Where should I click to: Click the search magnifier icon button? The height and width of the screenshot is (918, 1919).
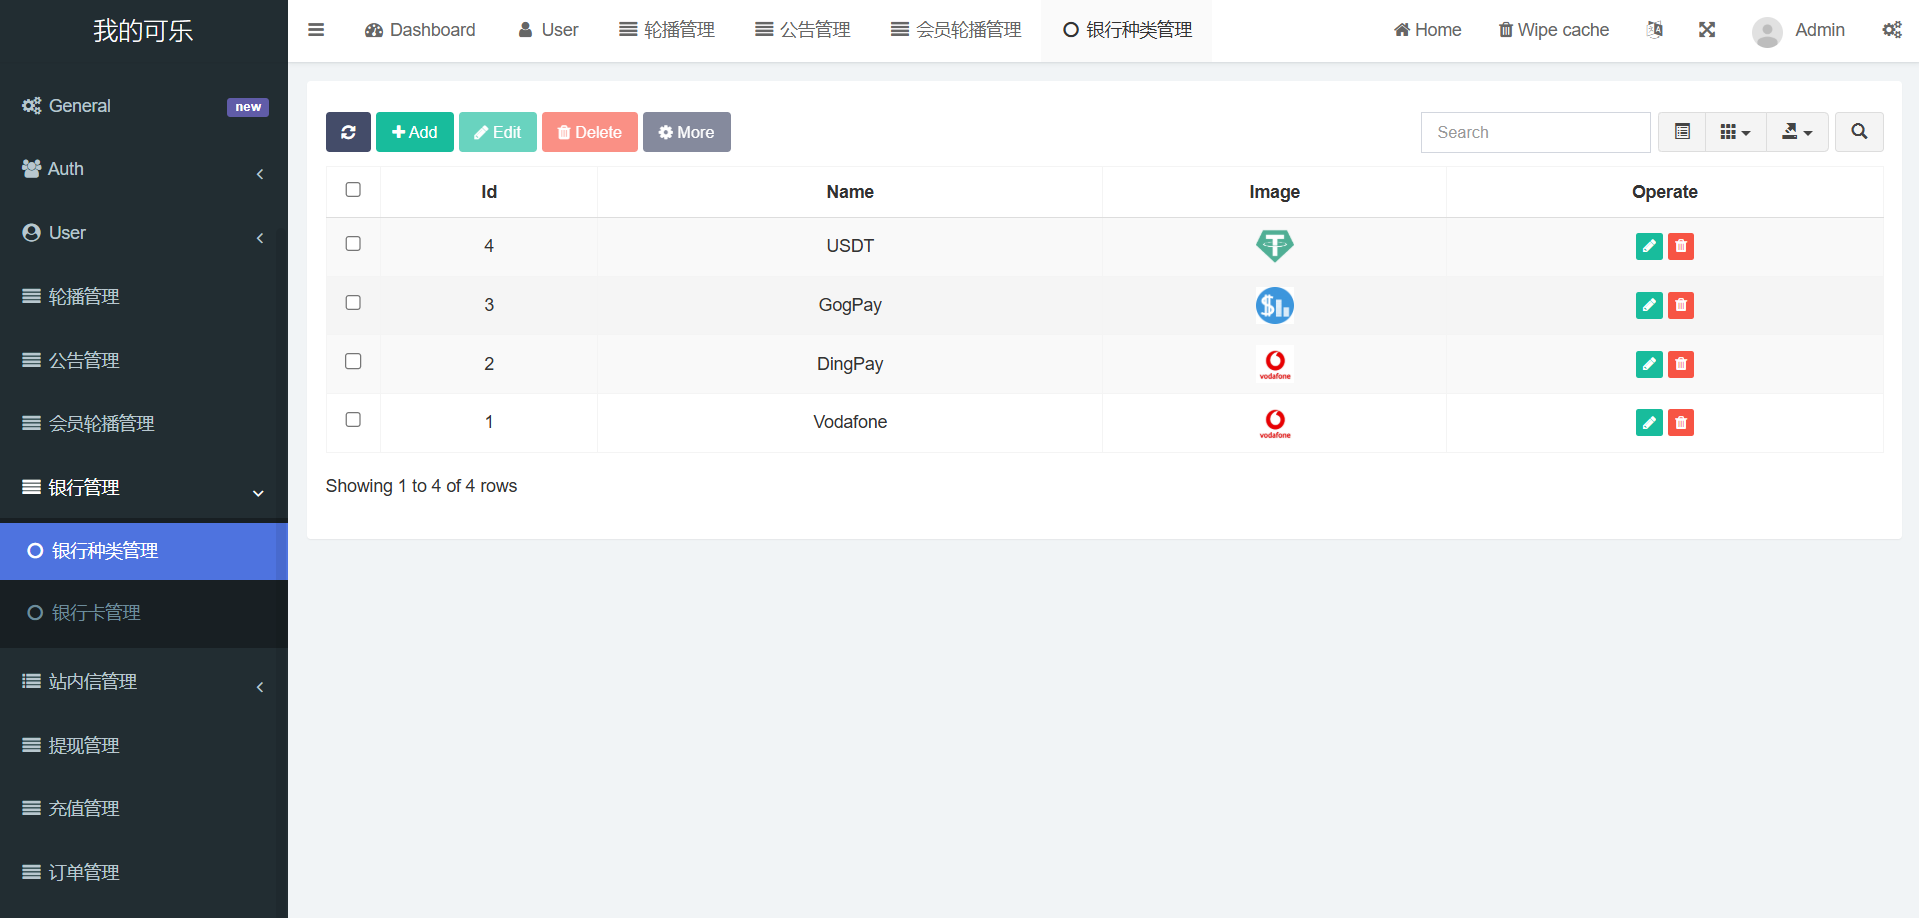point(1859,132)
